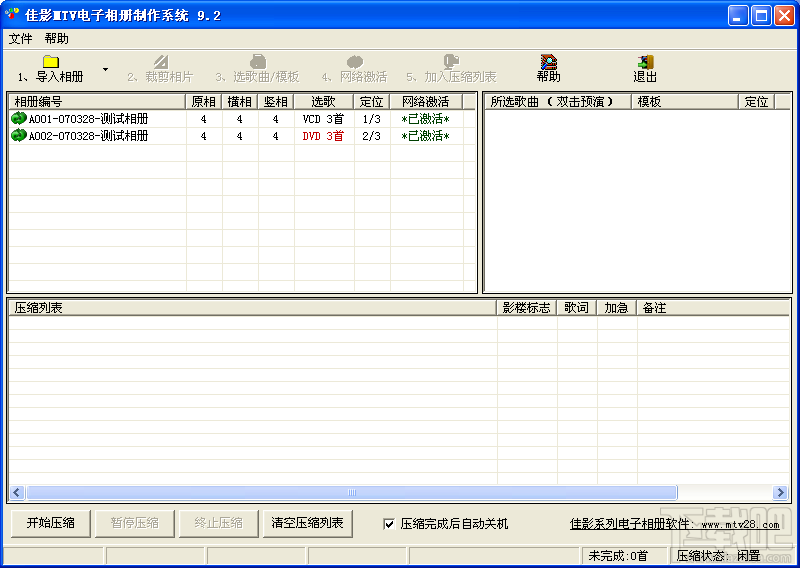Click the 退出 exit icon
This screenshot has width=800, height=568.
point(645,62)
